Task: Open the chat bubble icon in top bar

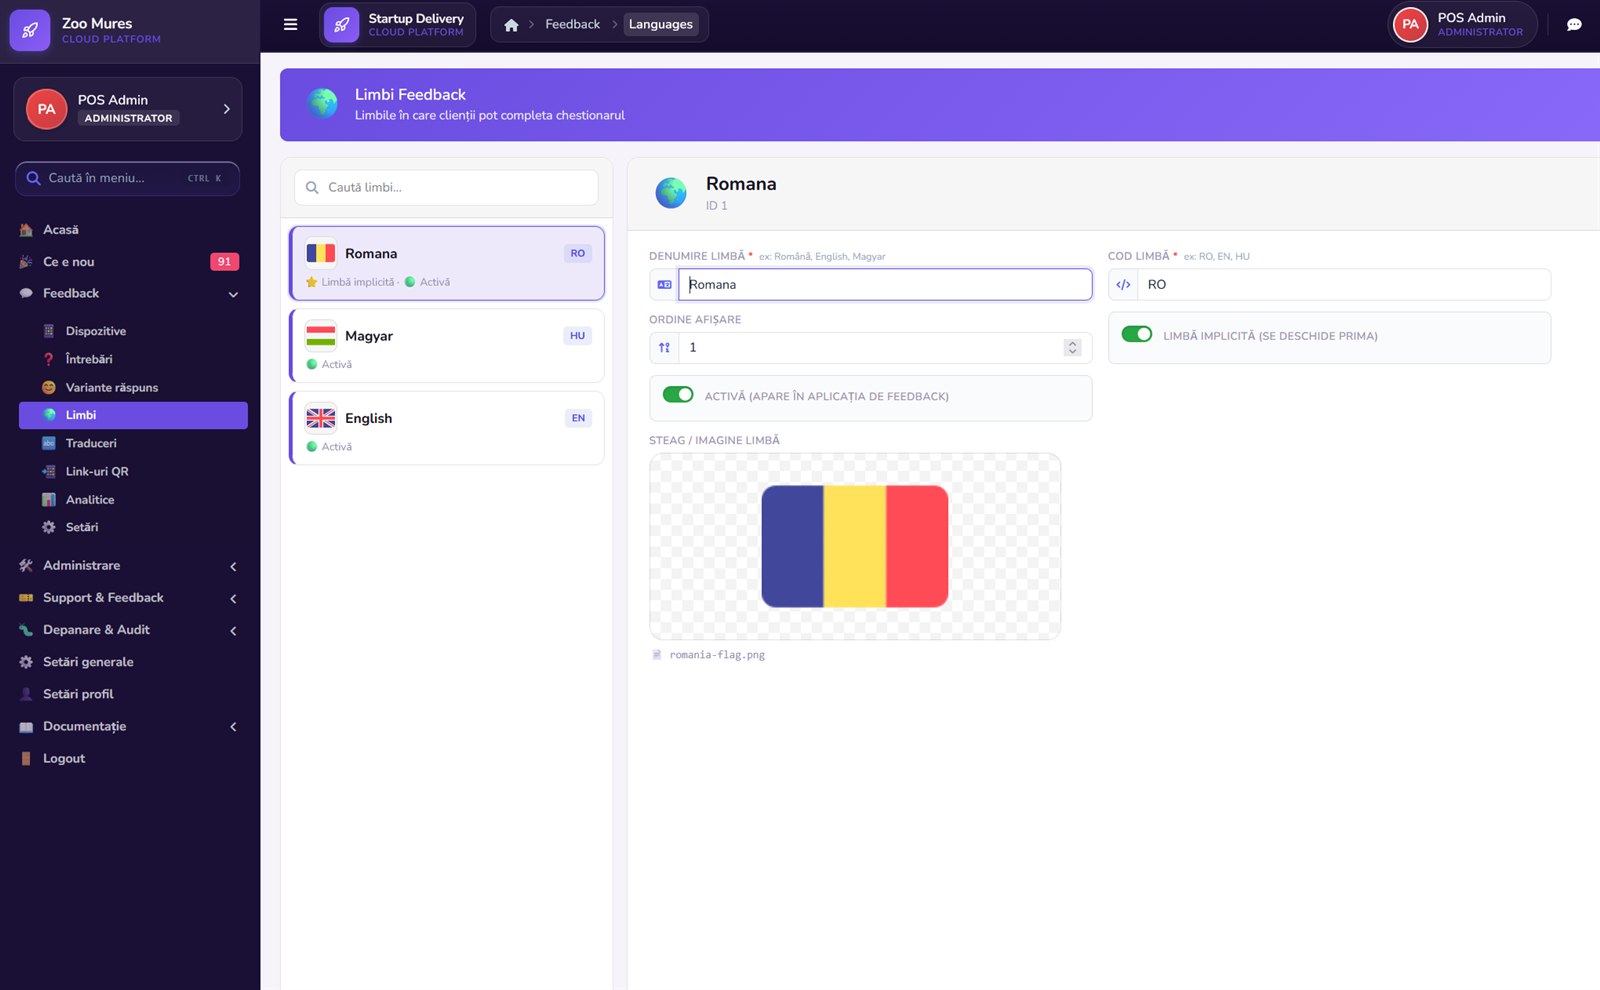Action: pos(1574,25)
